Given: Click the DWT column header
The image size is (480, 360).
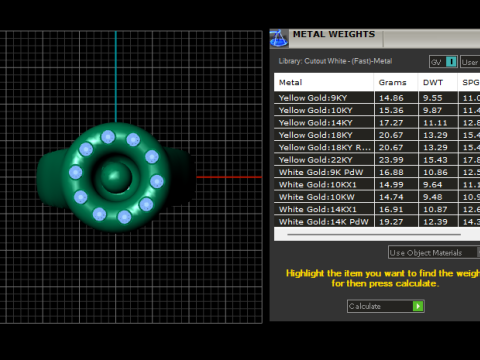Looking at the screenshot, I should [x=438, y=82].
